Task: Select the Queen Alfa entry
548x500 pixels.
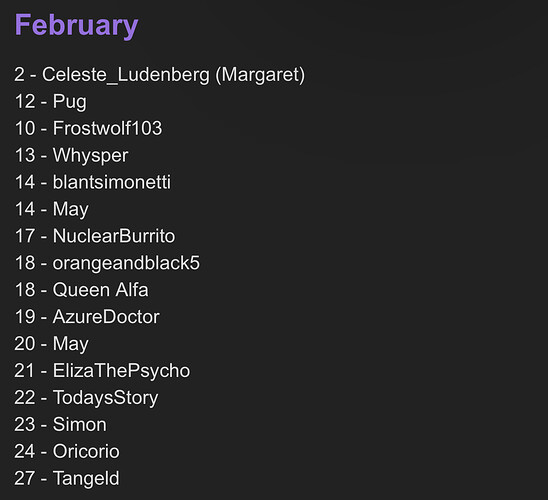Action: 81,290
